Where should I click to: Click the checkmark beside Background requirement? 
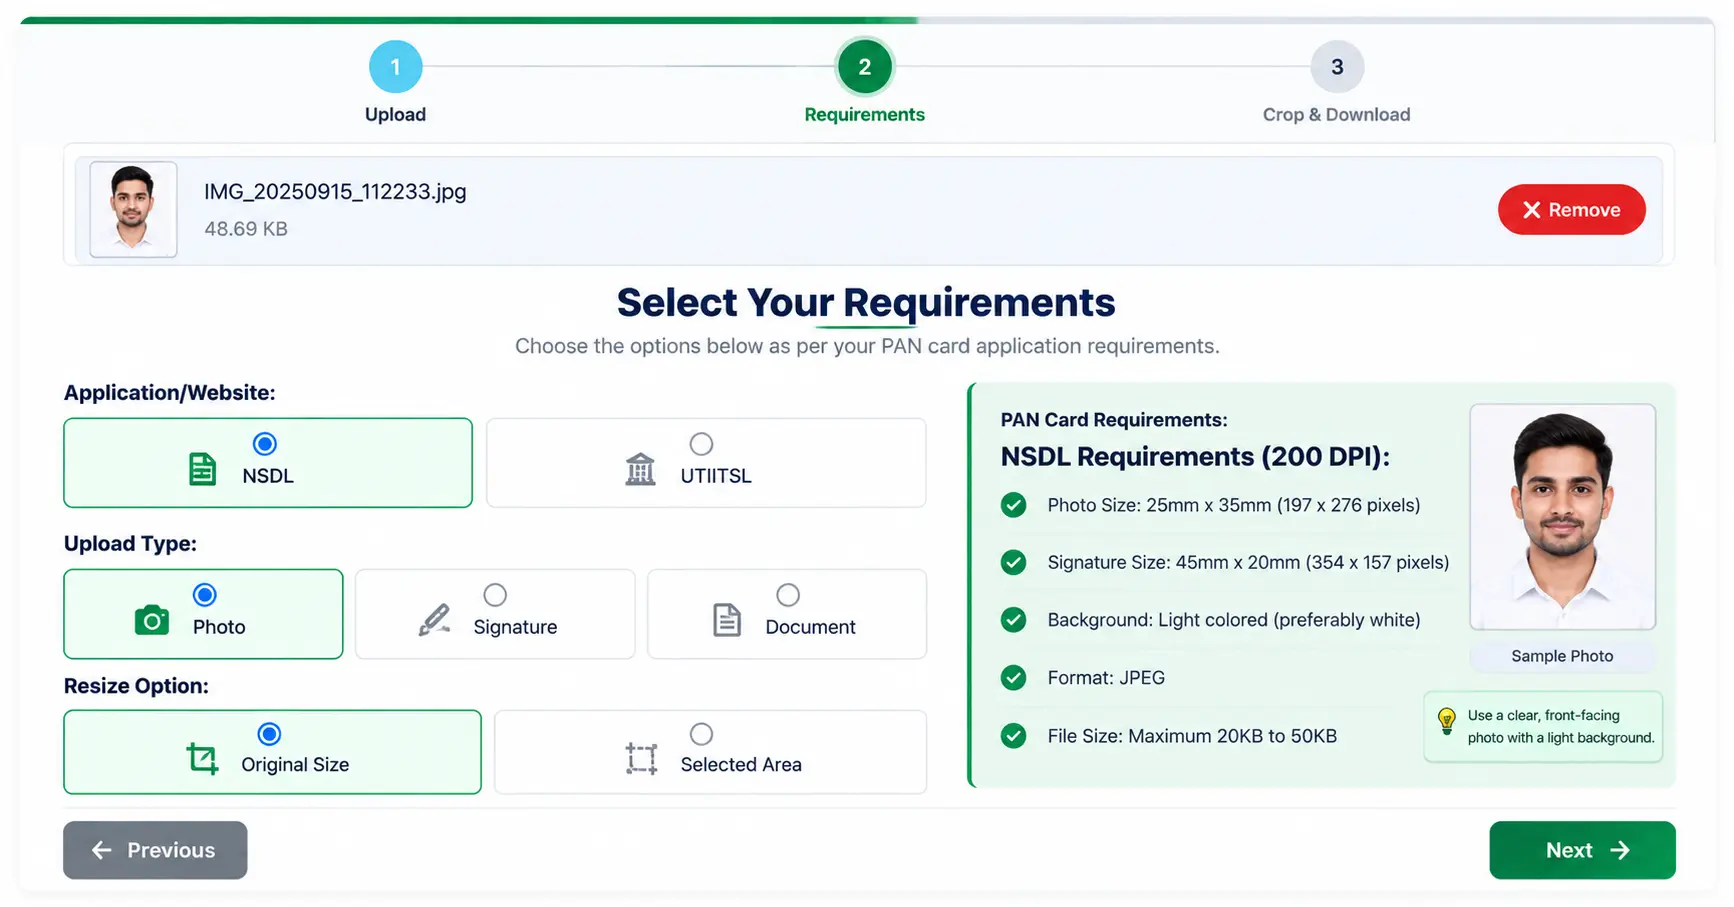1013,620
